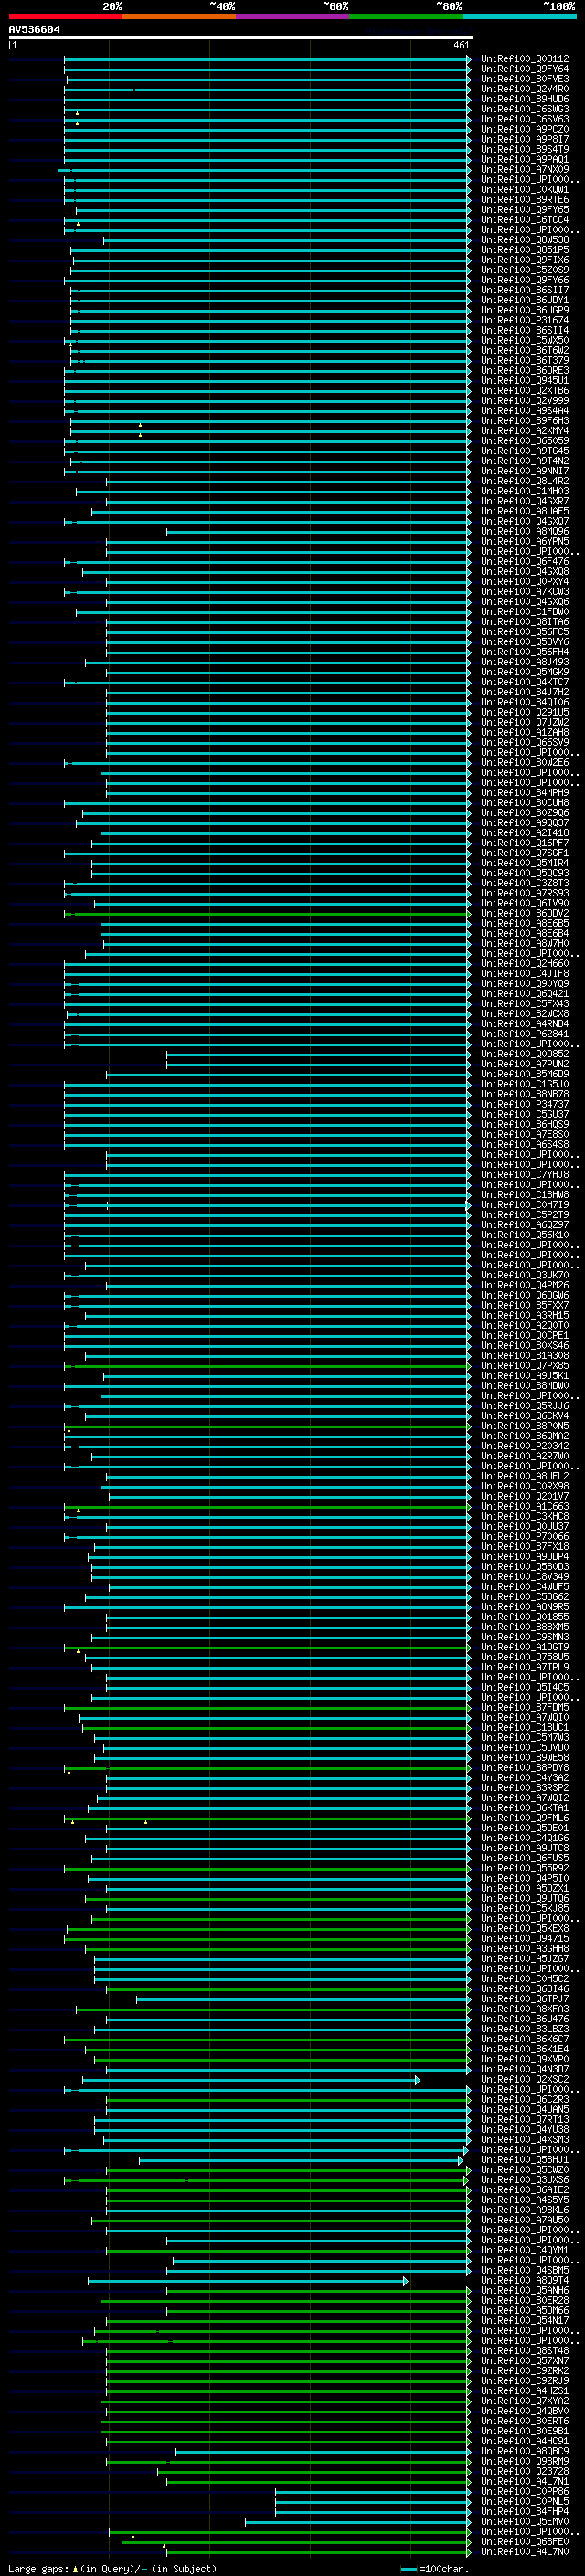Click the orange ~40% identity legend segment
The image size is (585, 2576).
click(x=179, y=16)
